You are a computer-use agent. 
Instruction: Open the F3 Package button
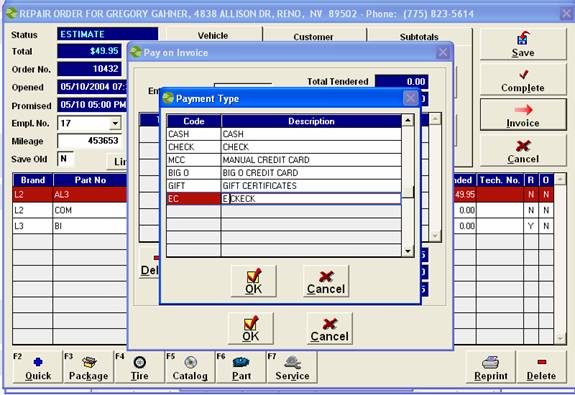88,367
